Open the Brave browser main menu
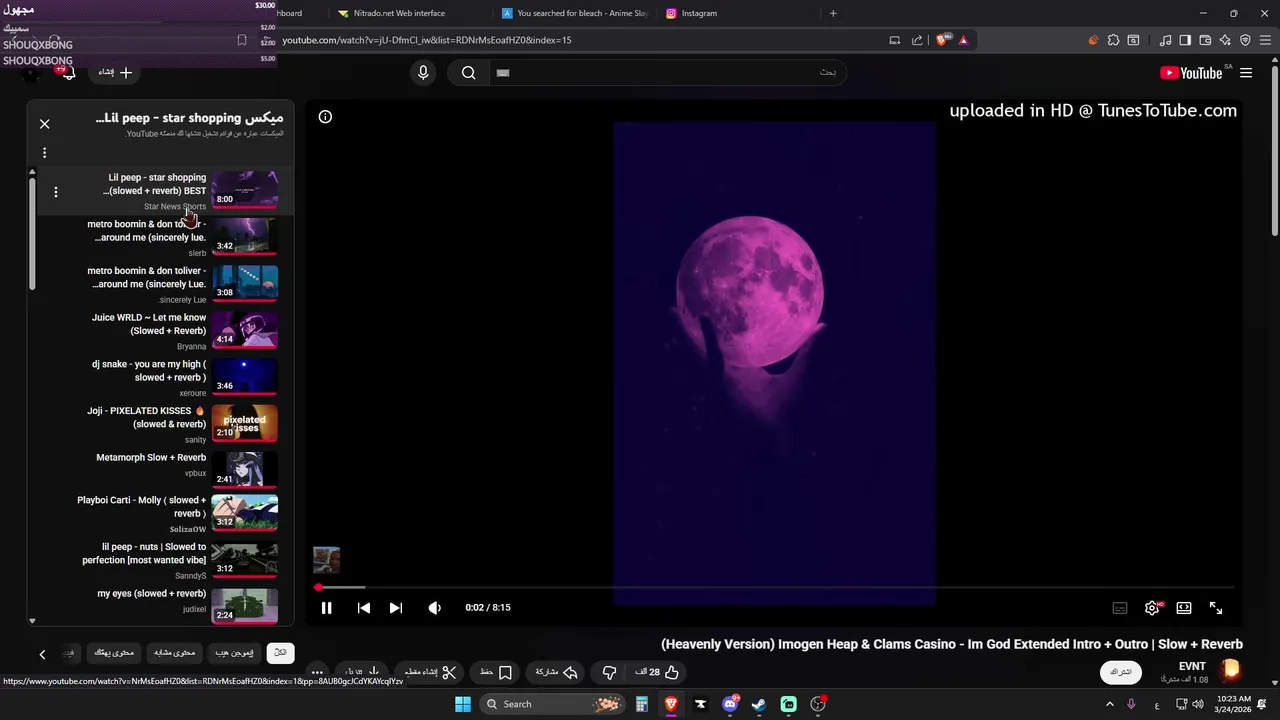Viewport: 1280px width, 720px height. (x=1265, y=40)
